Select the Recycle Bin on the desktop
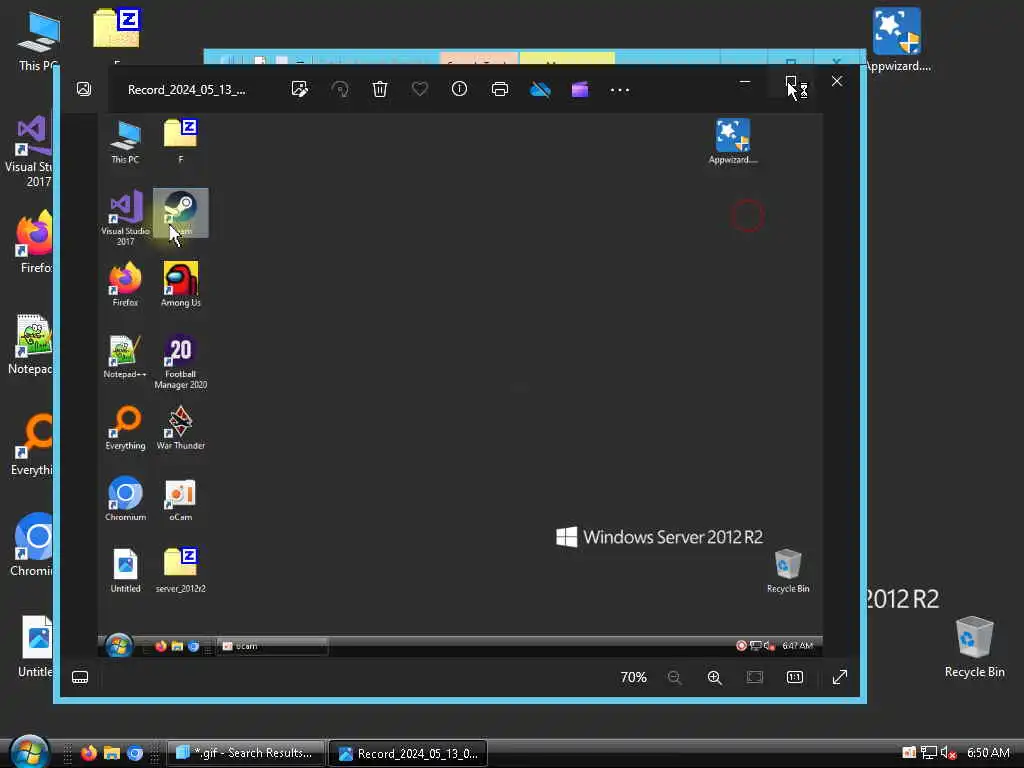 [x=974, y=647]
